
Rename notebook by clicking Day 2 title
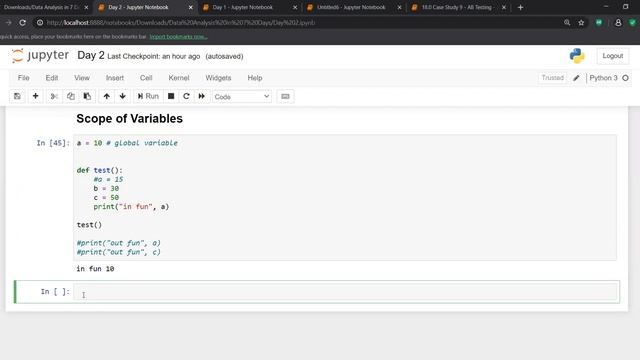[91, 56]
